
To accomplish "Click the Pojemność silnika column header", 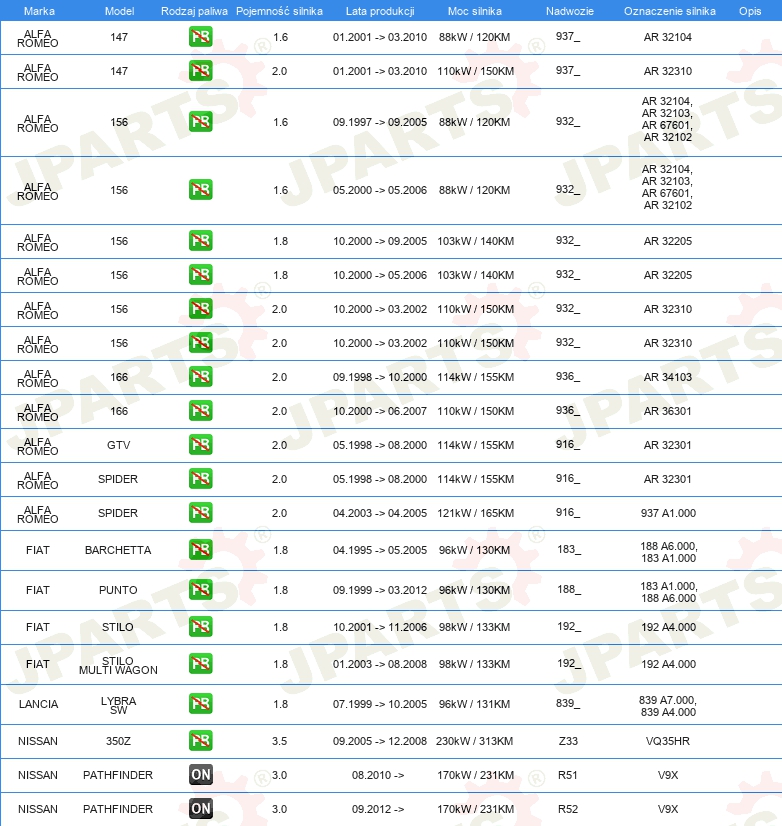I will point(279,11).
